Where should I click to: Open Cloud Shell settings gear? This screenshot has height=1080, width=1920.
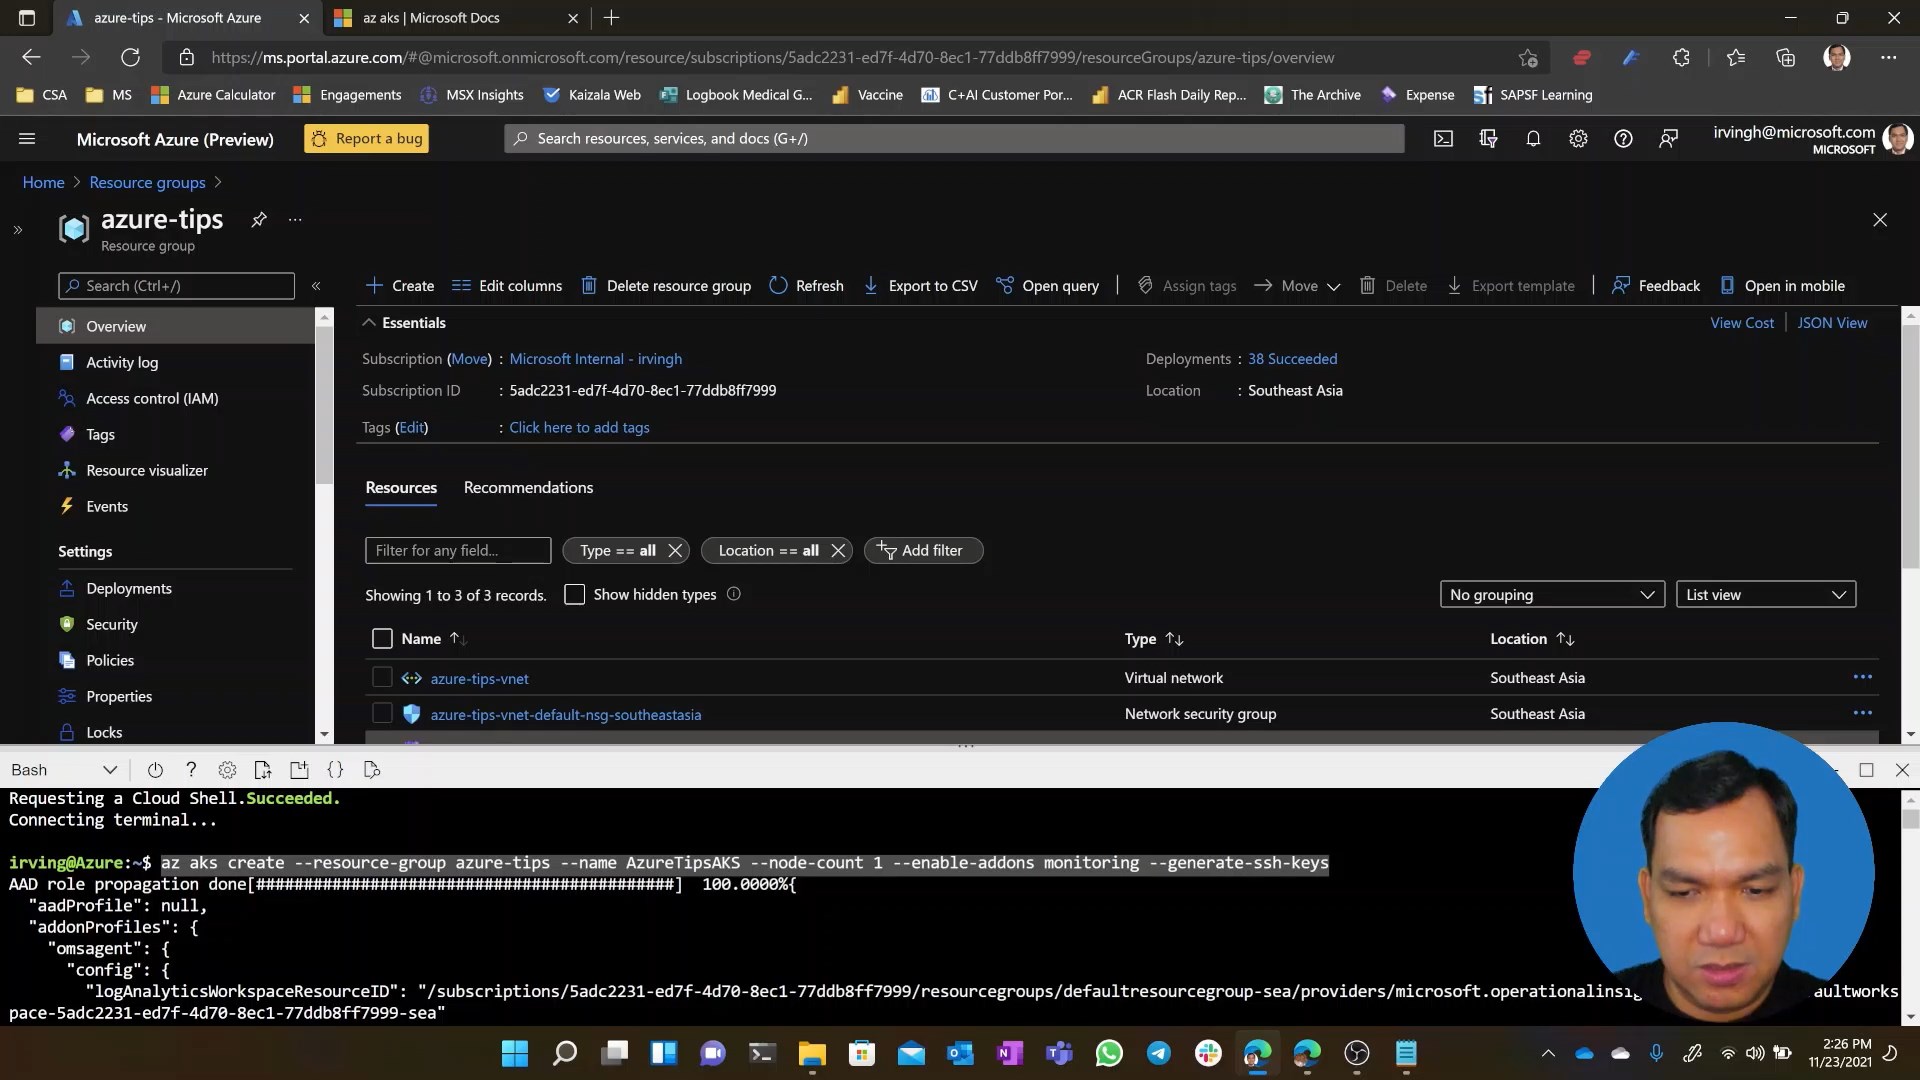pyautogui.click(x=227, y=770)
